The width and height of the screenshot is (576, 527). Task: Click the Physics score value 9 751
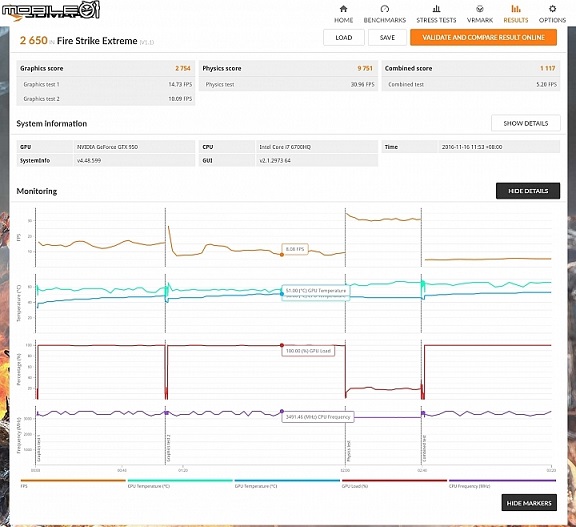coord(365,68)
